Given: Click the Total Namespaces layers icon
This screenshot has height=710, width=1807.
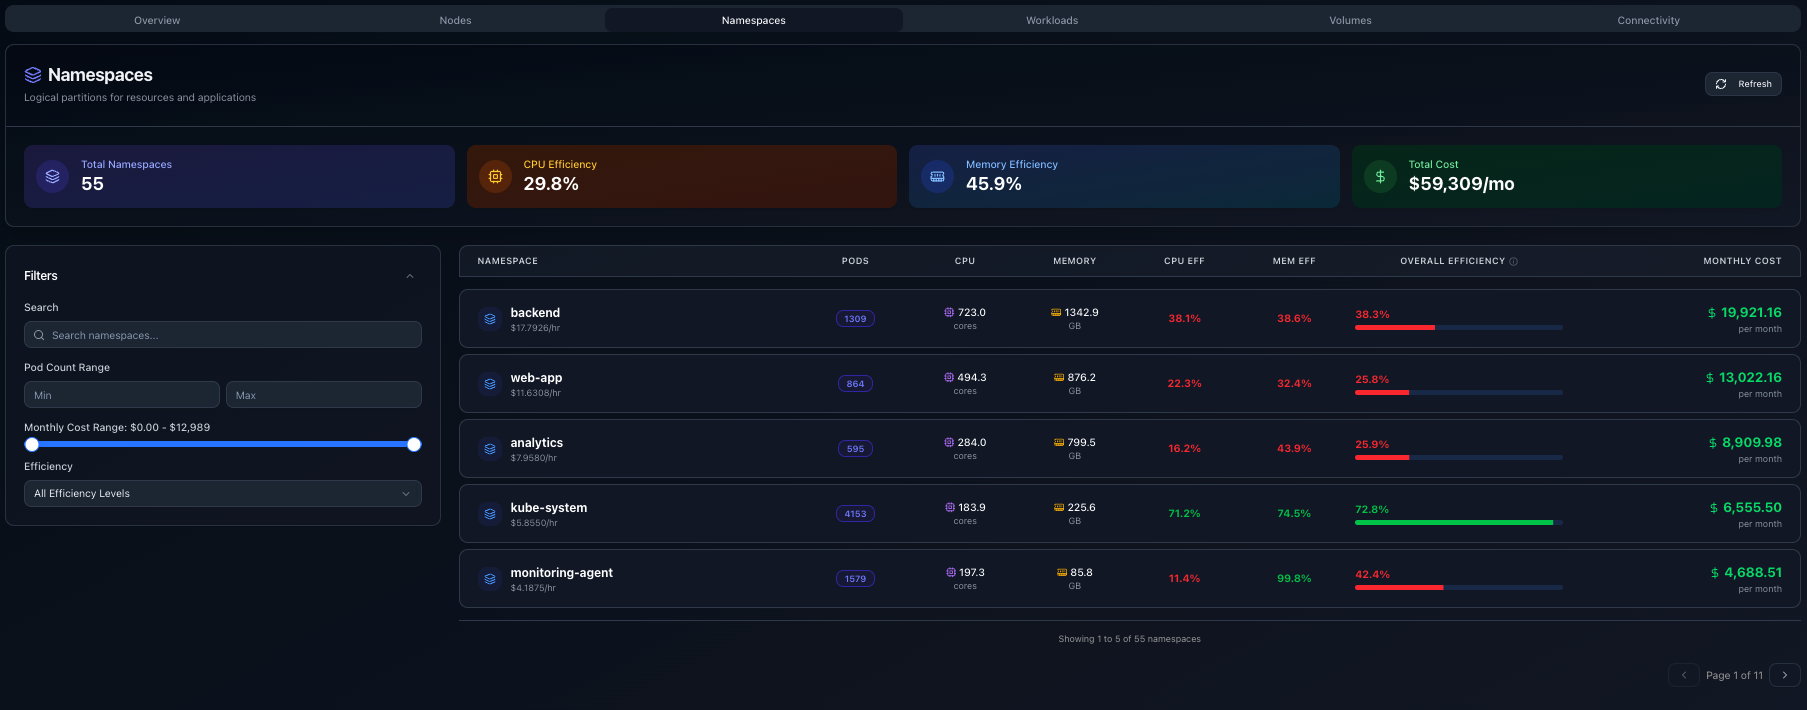Looking at the screenshot, I should click(x=52, y=177).
